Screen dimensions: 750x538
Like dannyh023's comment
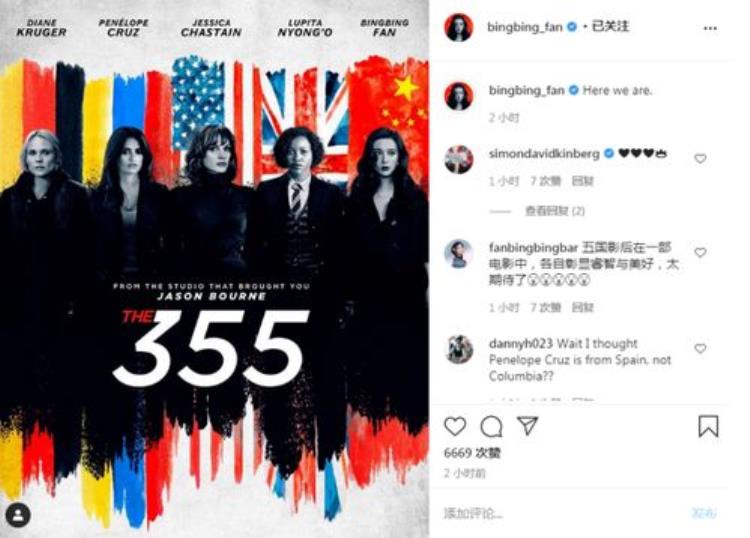(700, 348)
